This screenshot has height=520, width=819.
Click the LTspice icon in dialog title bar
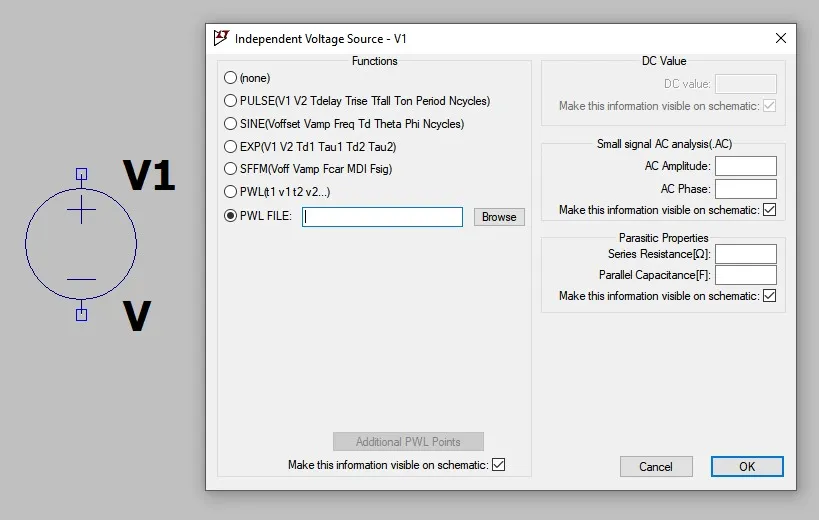click(x=221, y=38)
